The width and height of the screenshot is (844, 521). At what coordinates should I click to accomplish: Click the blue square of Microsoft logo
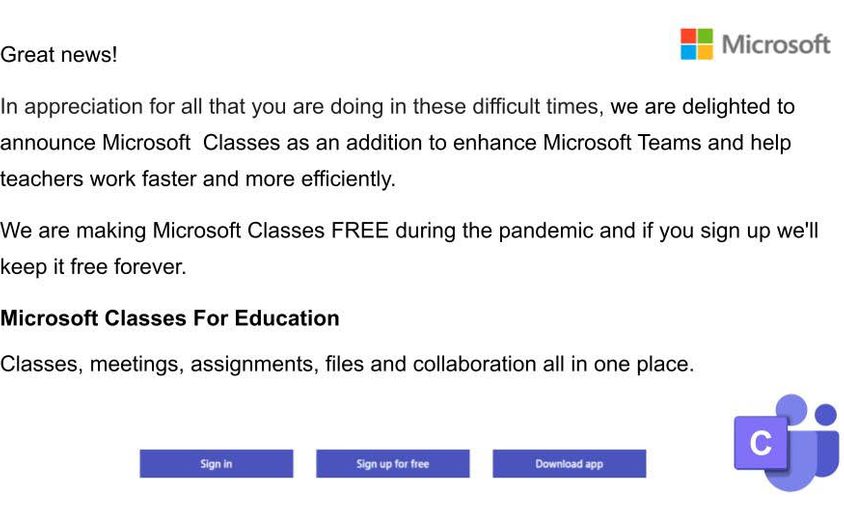(689, 52)
